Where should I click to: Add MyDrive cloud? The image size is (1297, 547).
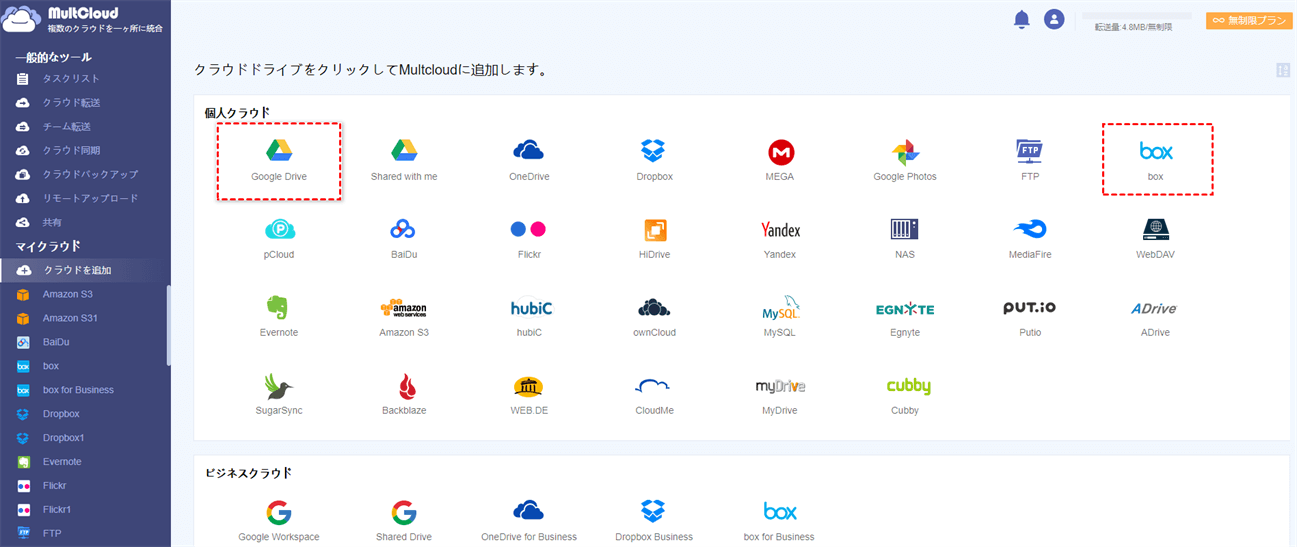[780, 395]
